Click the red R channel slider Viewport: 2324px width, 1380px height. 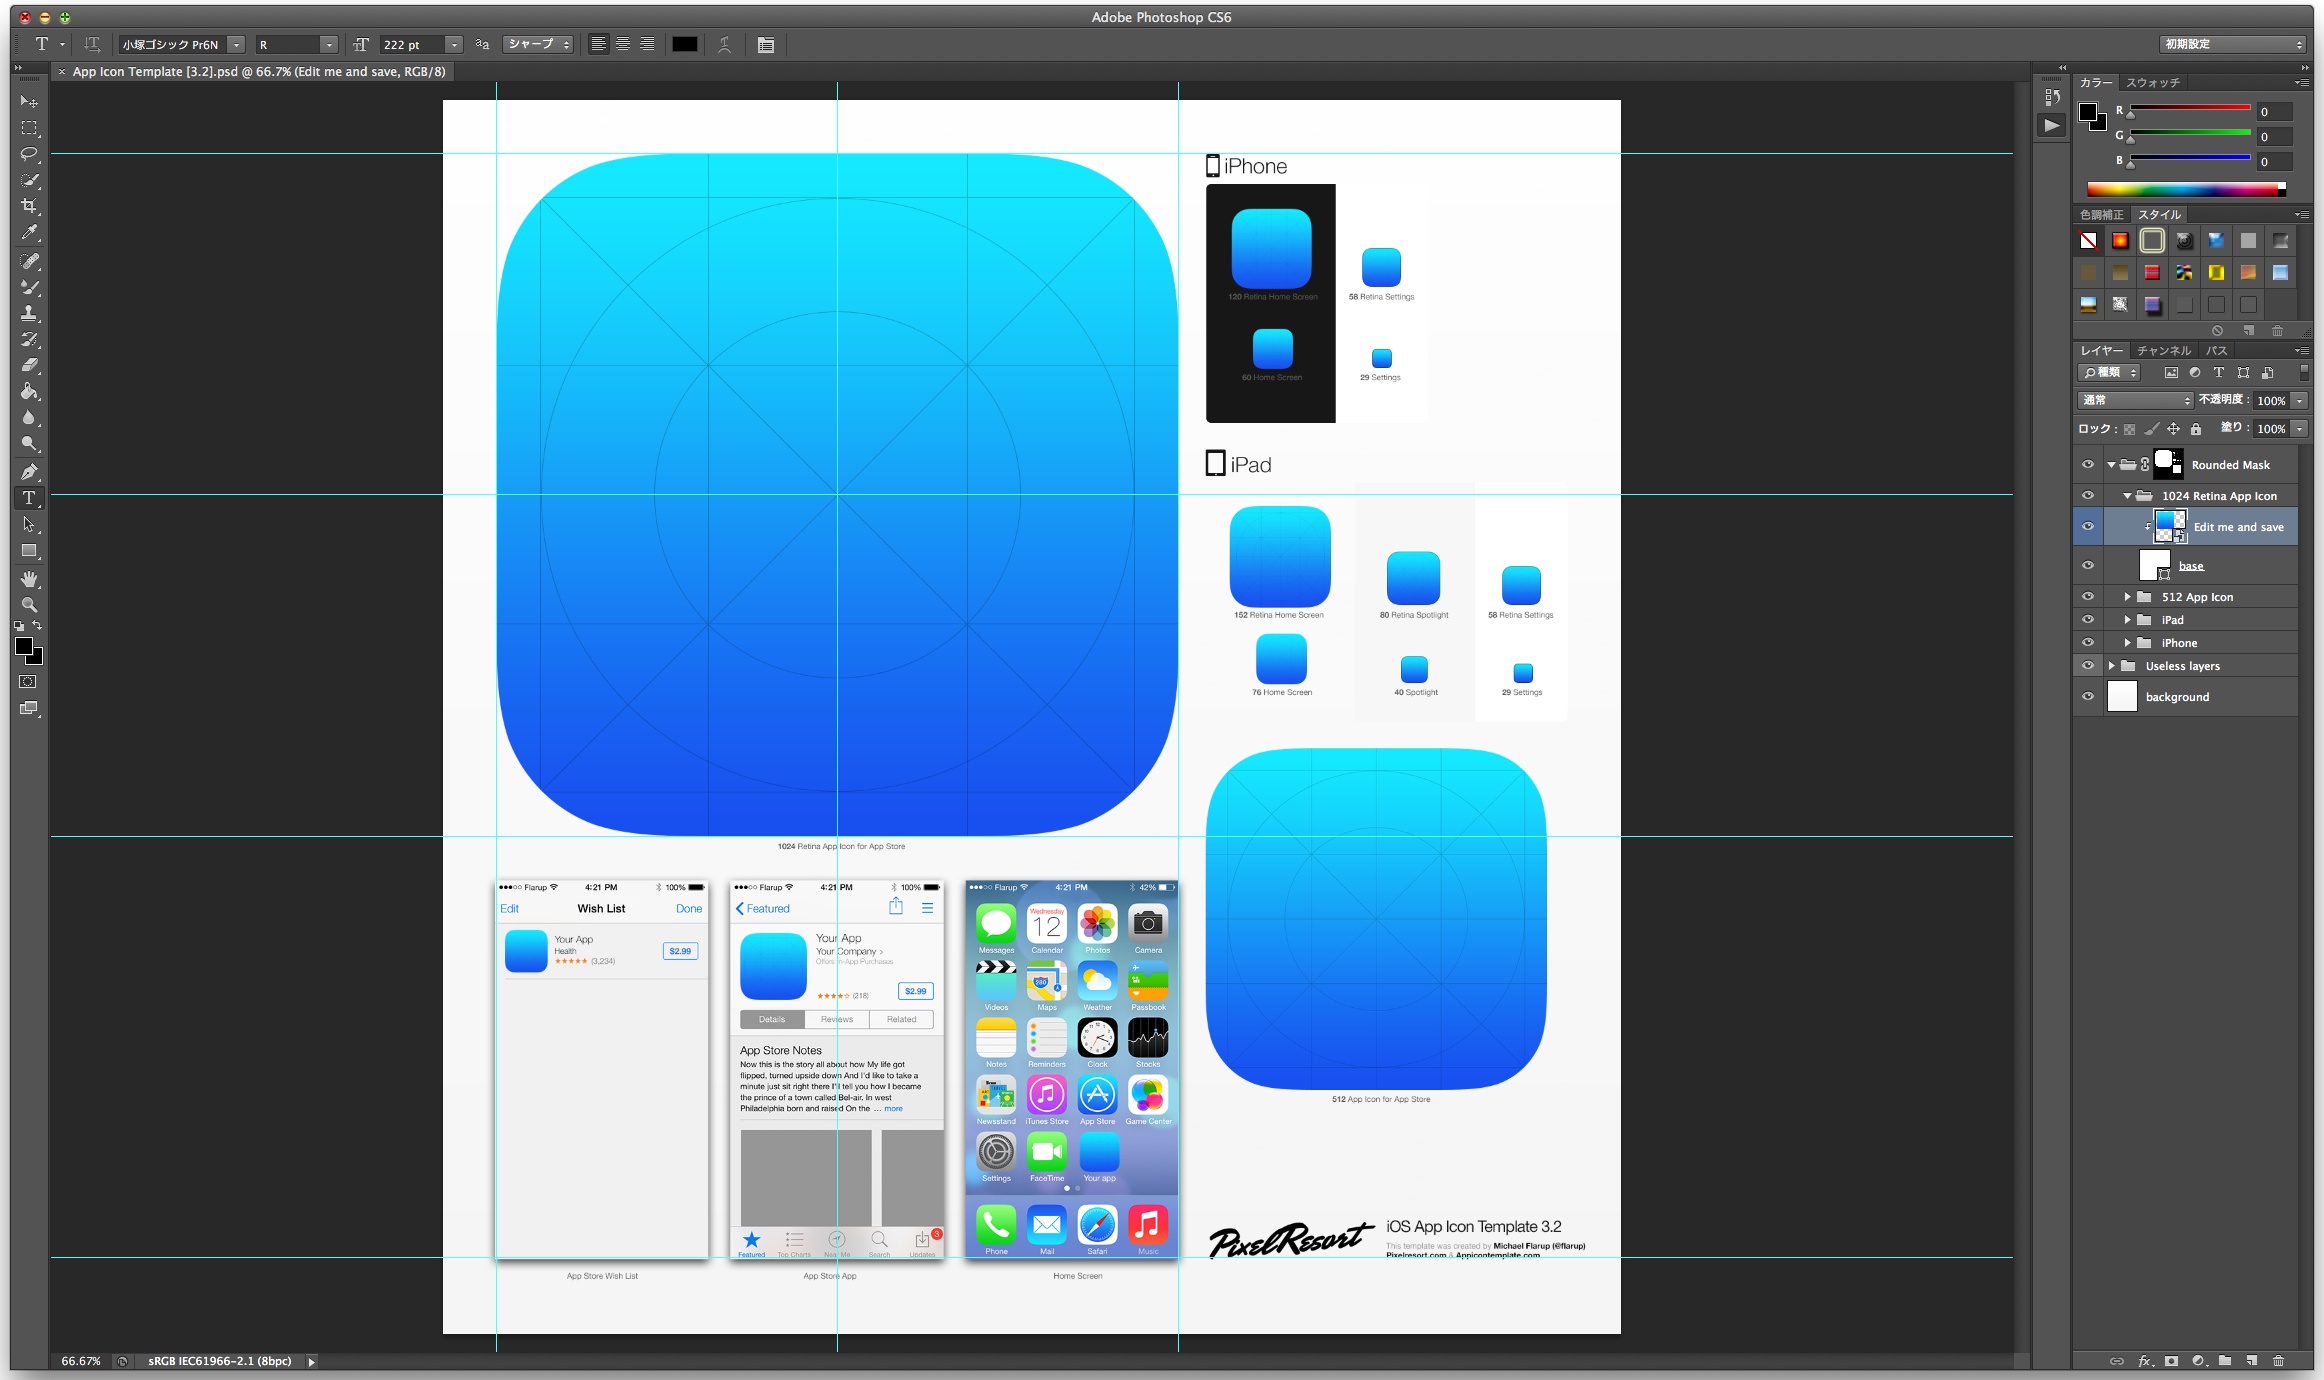[2189, 108]
